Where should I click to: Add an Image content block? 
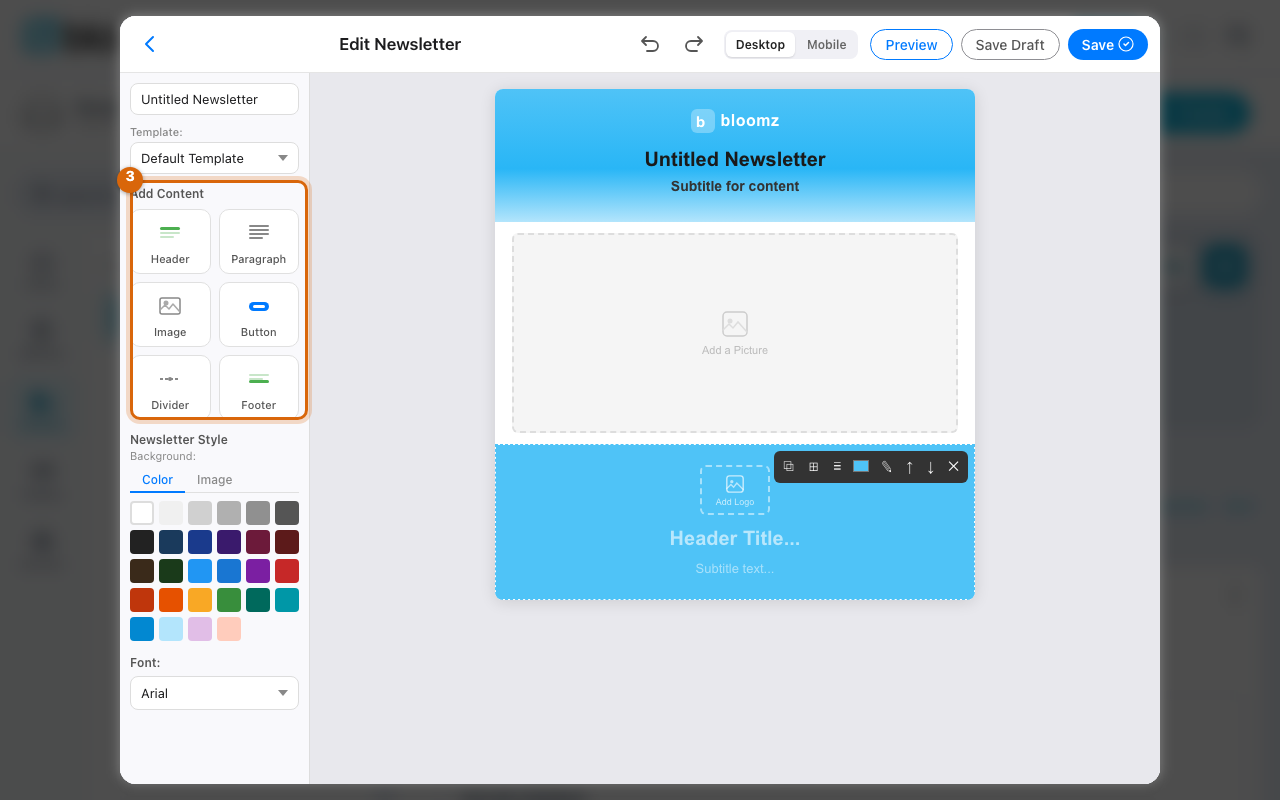170,314
